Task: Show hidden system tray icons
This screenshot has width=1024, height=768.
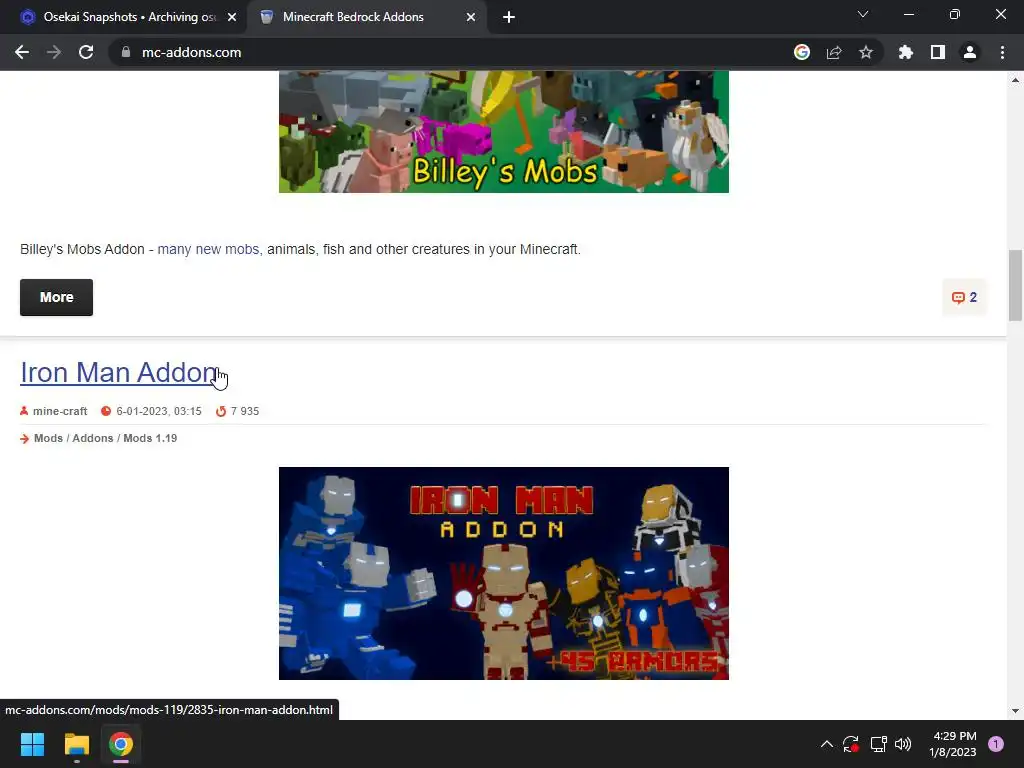Action: point(826,744)
